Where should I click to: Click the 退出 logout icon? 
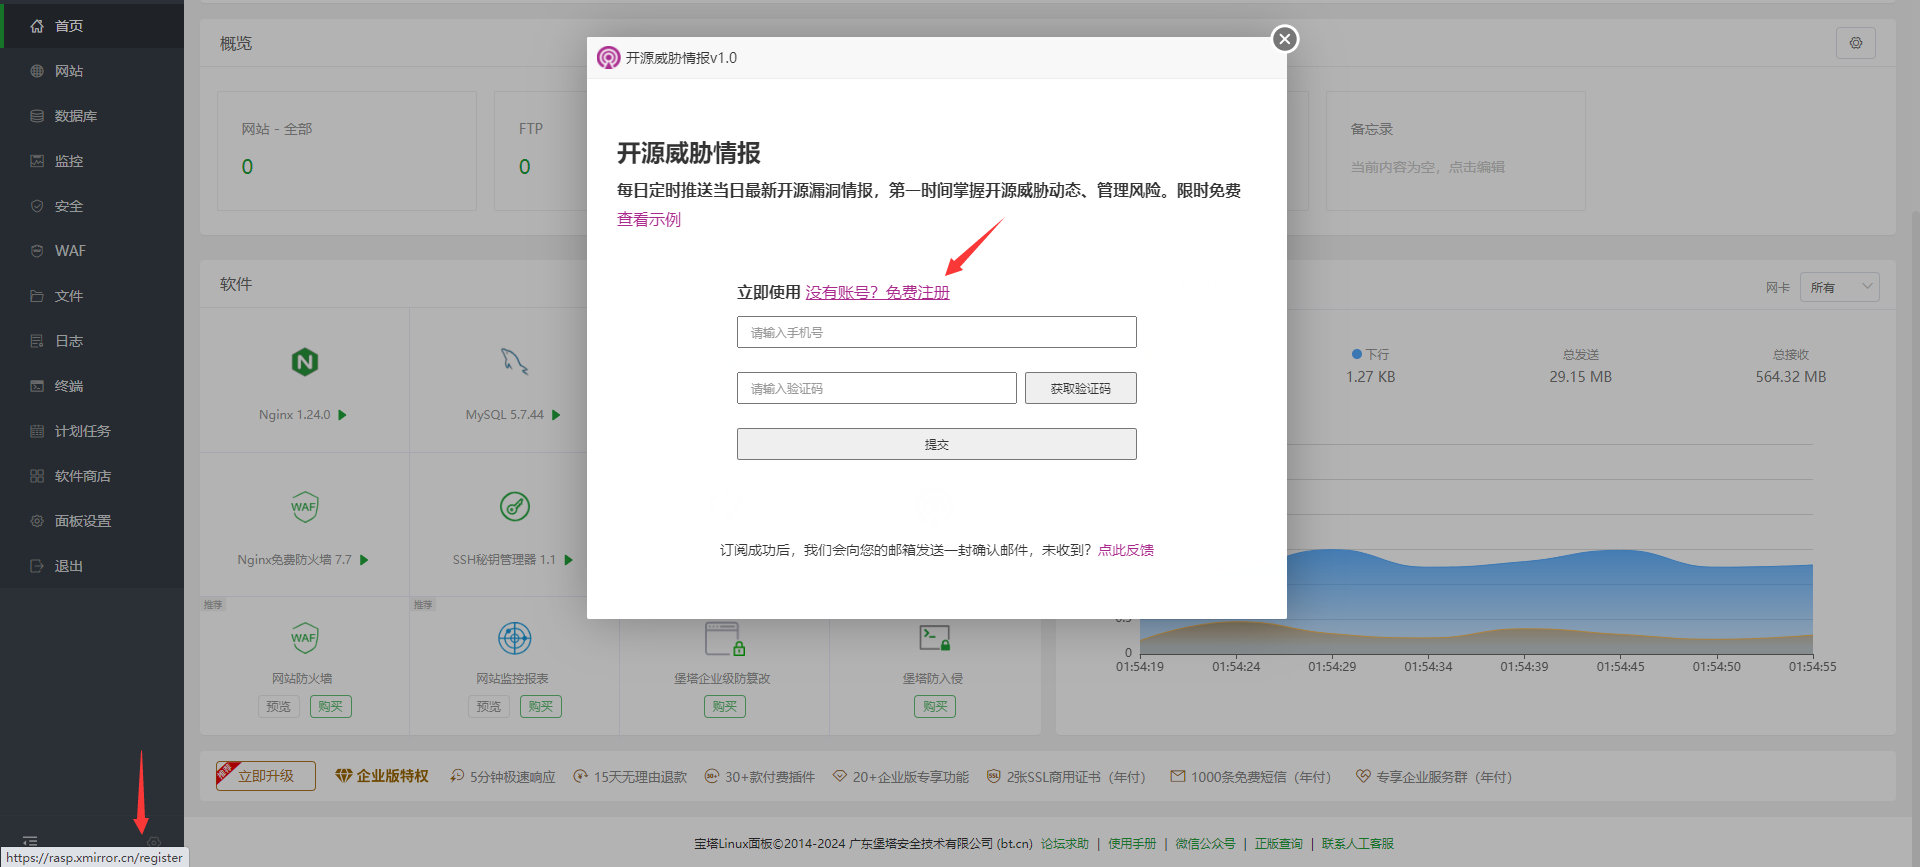pyautogui.click(x=37, y=566)
